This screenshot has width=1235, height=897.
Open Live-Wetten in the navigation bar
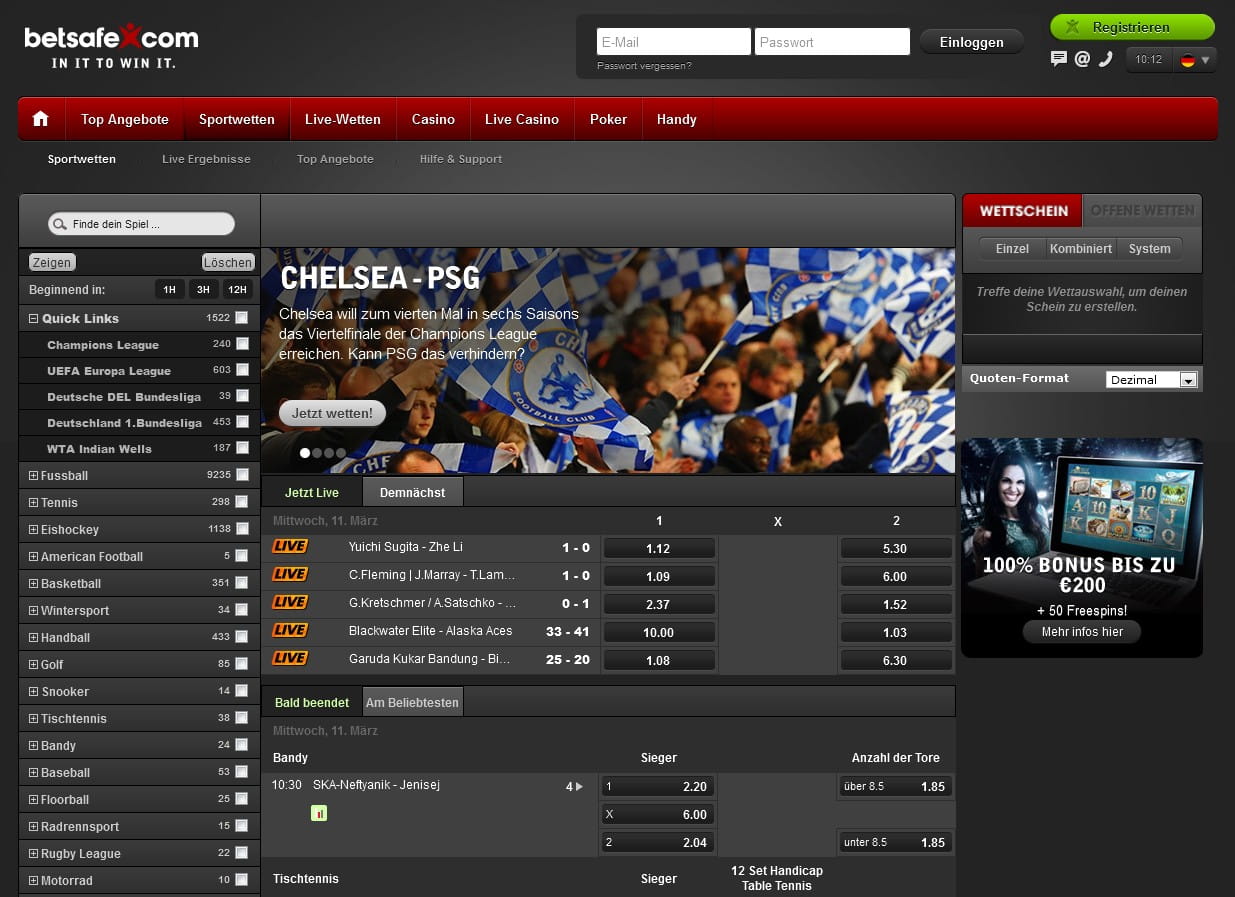click(x=343, y=119)
